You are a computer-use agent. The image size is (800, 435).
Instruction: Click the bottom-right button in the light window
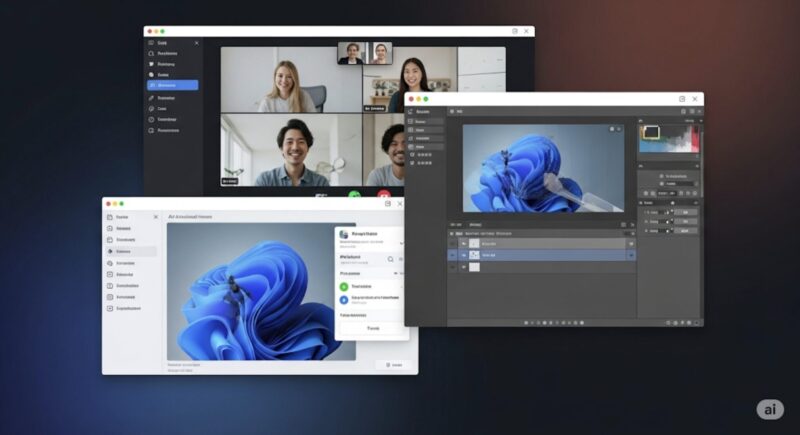pos(393,365)
